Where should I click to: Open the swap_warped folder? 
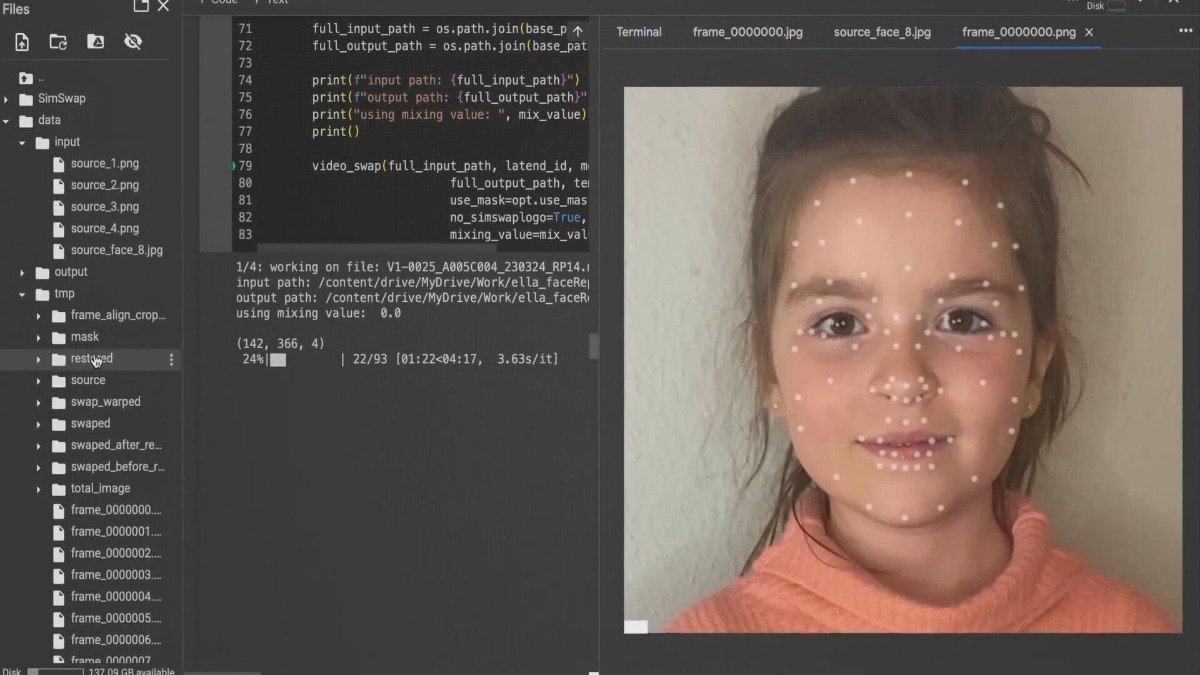[x=105, y=402]
